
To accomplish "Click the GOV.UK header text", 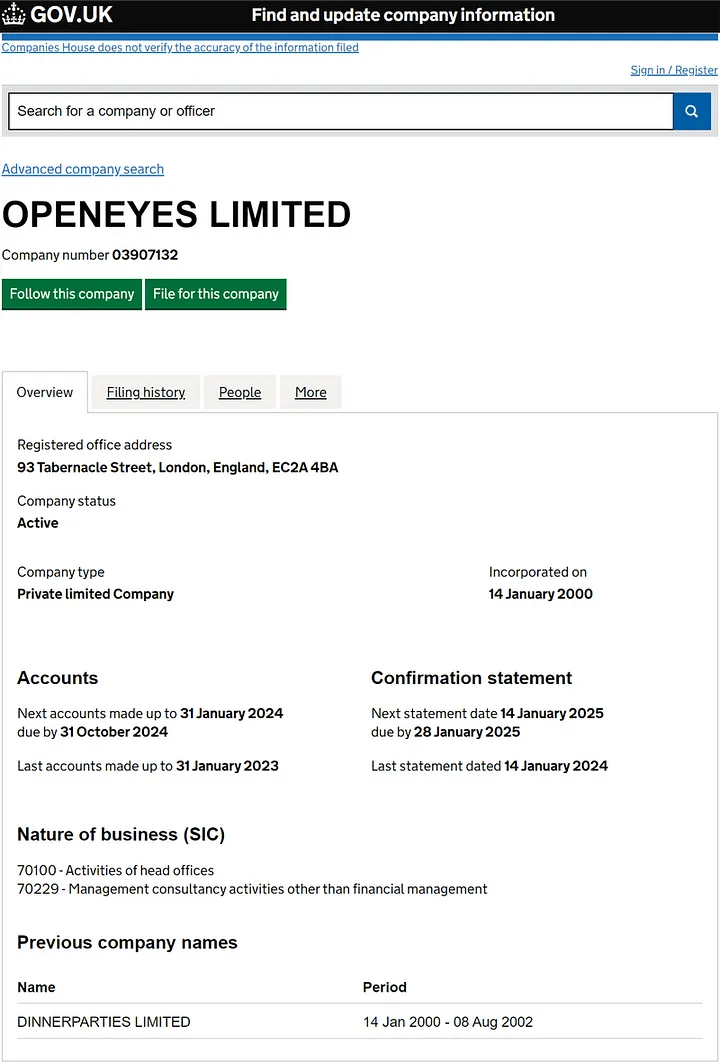I will pos(72,15).
